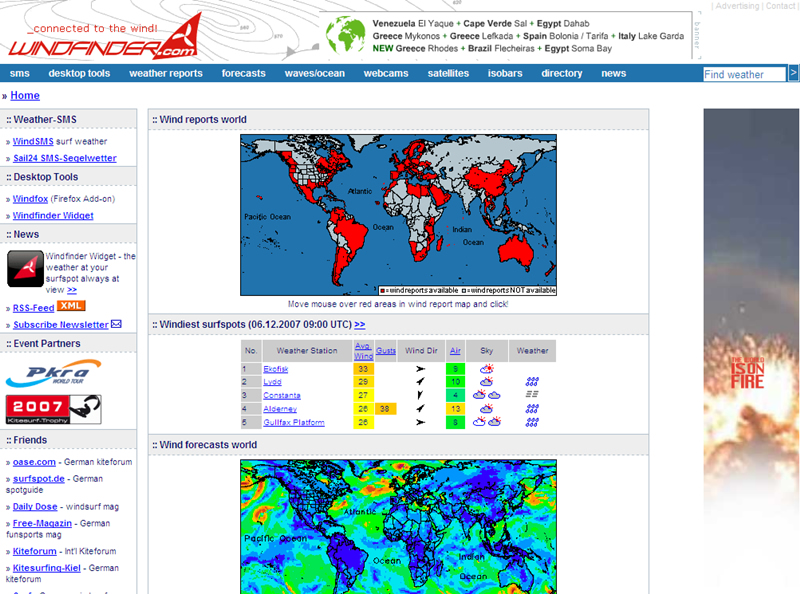Open the forecasts menu item
Viewport: 800px width, 594px height.
point(243,73)
